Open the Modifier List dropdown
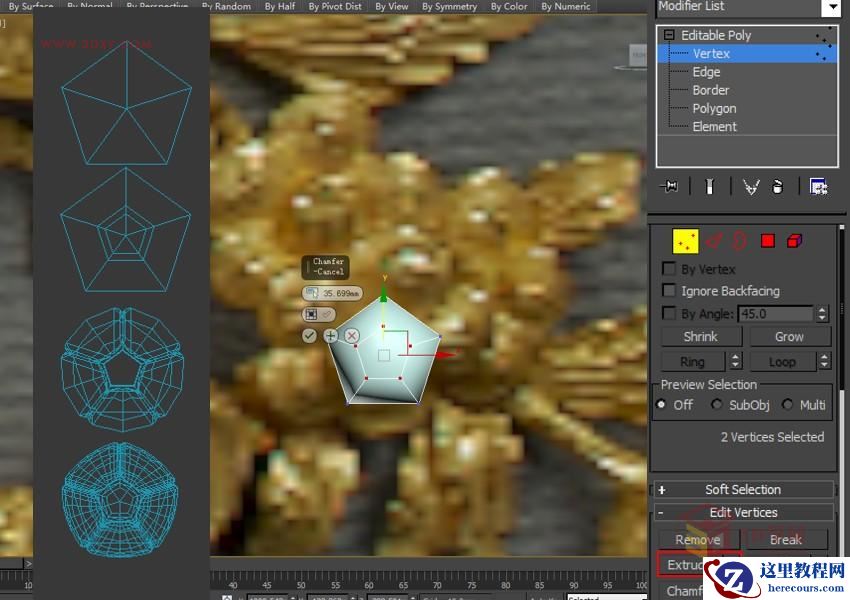The image size is (850, 600). click(833, 7)
